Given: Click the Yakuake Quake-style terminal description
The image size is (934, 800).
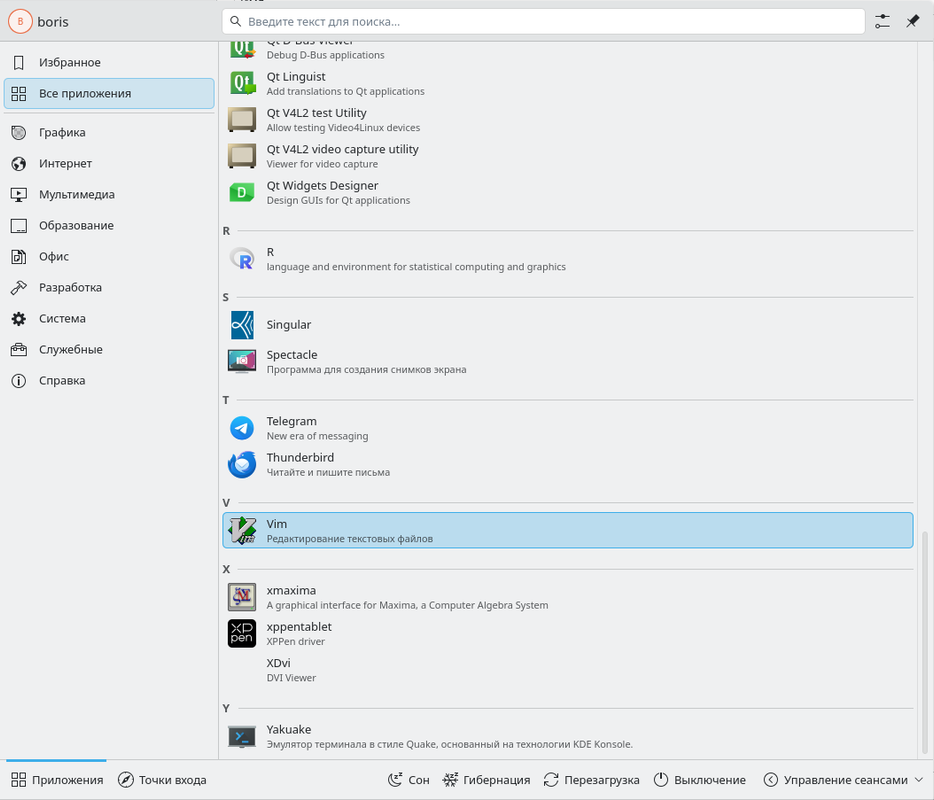Looking at the screenshot, I should [450, 745].
